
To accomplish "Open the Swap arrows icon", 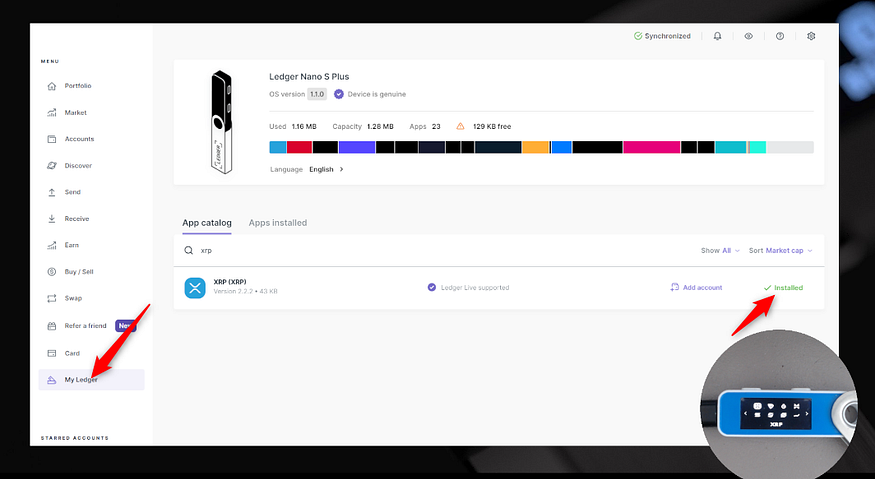I will (52, 298).
